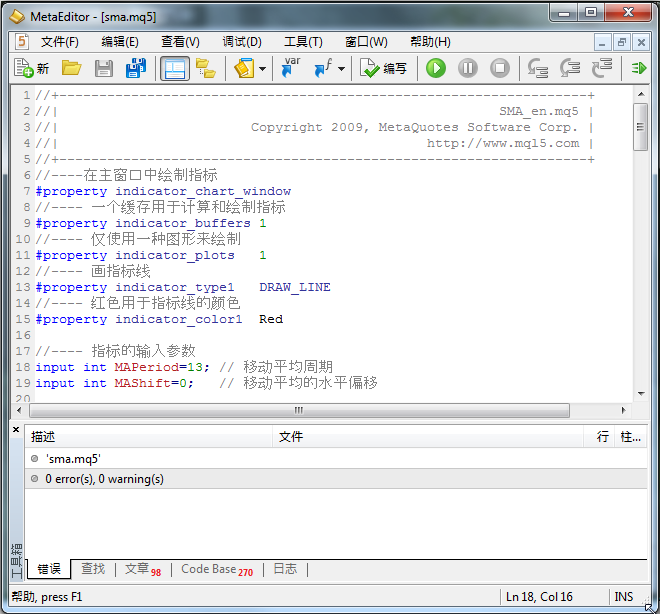Image resolution: width=660 pixels, height=615 pixels.
Task: Start debugging with the green play icon
Action: [436, 68]
